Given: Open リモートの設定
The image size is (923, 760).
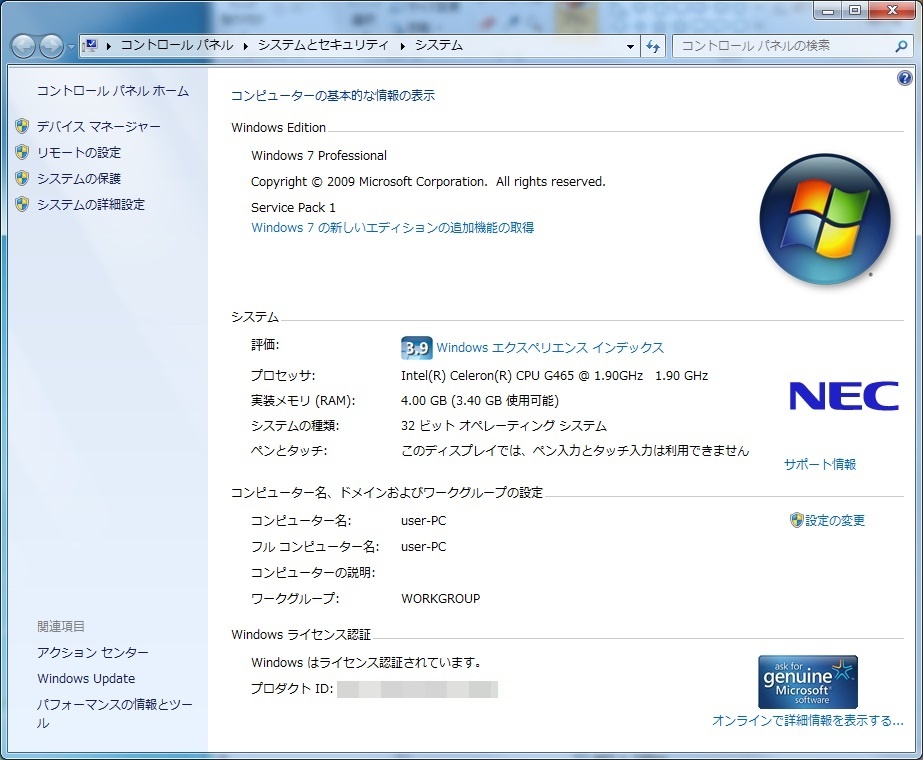Looking at the screenshot, I should tap(79, 152).
